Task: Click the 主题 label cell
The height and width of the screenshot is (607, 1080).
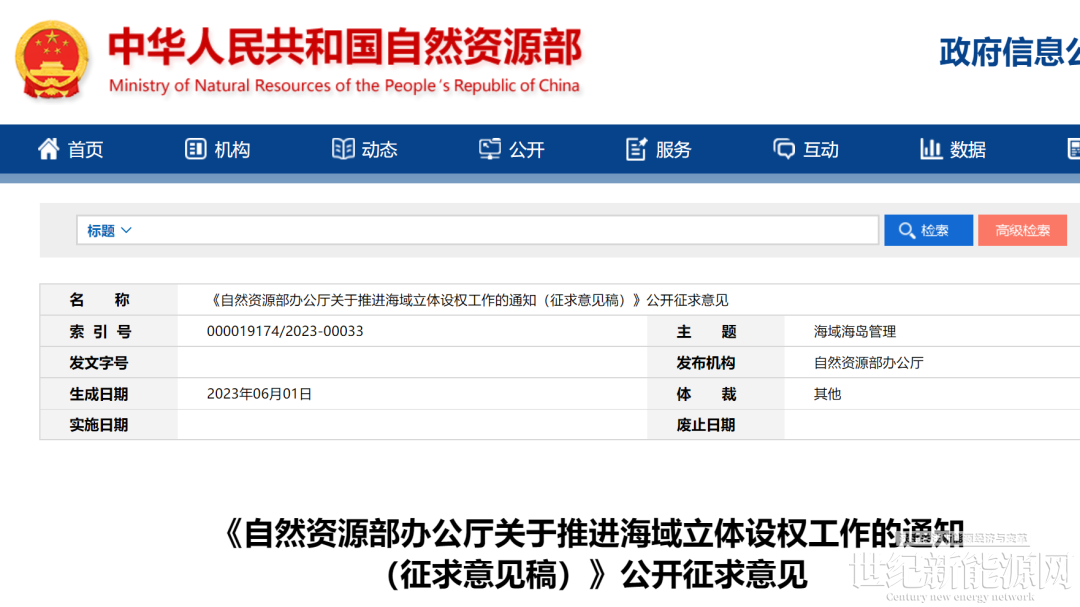Action: 716,331
